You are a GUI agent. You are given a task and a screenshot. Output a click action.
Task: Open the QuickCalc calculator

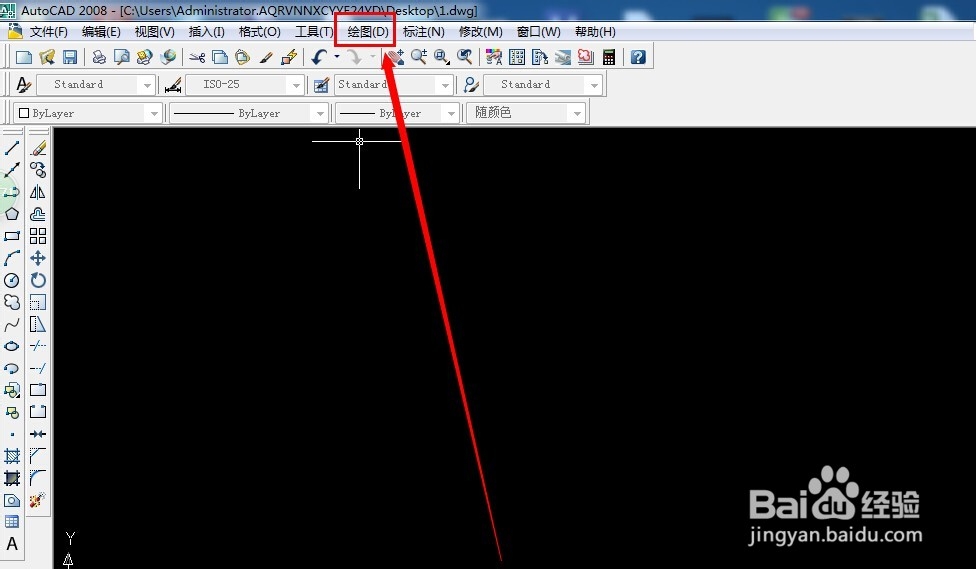[x=609, y=57]
